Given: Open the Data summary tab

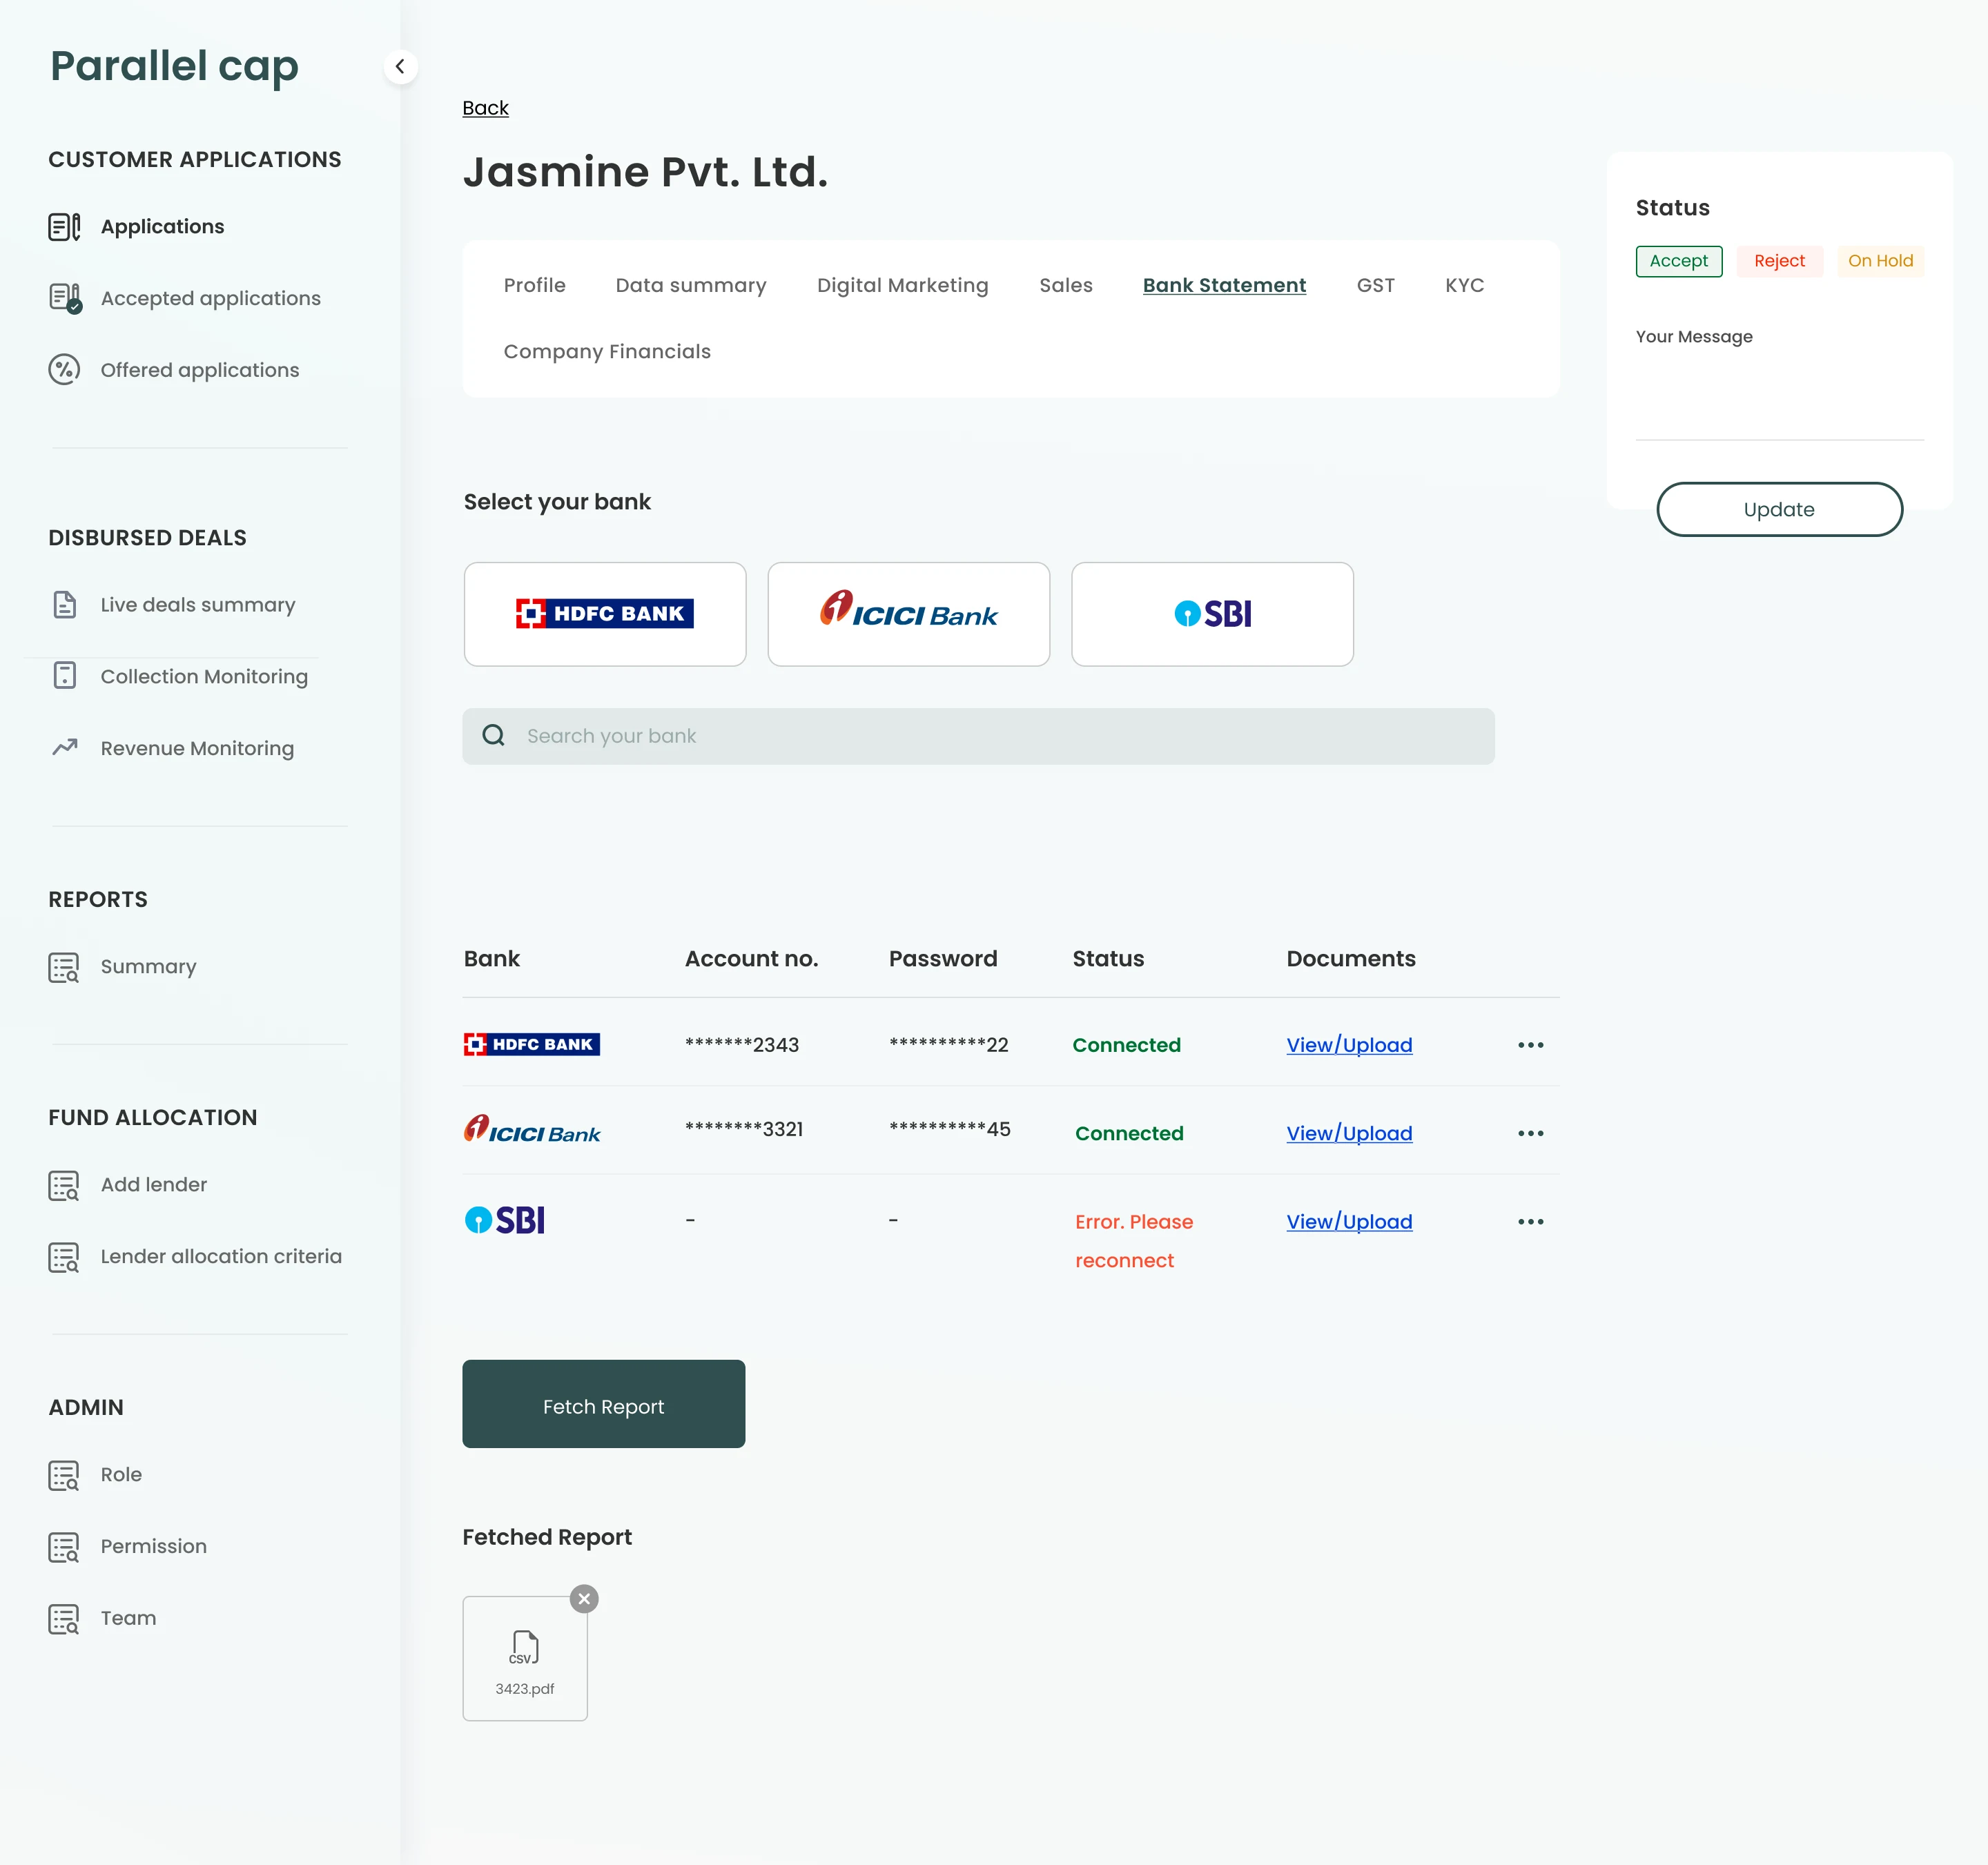Looking at the screenshot, I should (691, 285).
